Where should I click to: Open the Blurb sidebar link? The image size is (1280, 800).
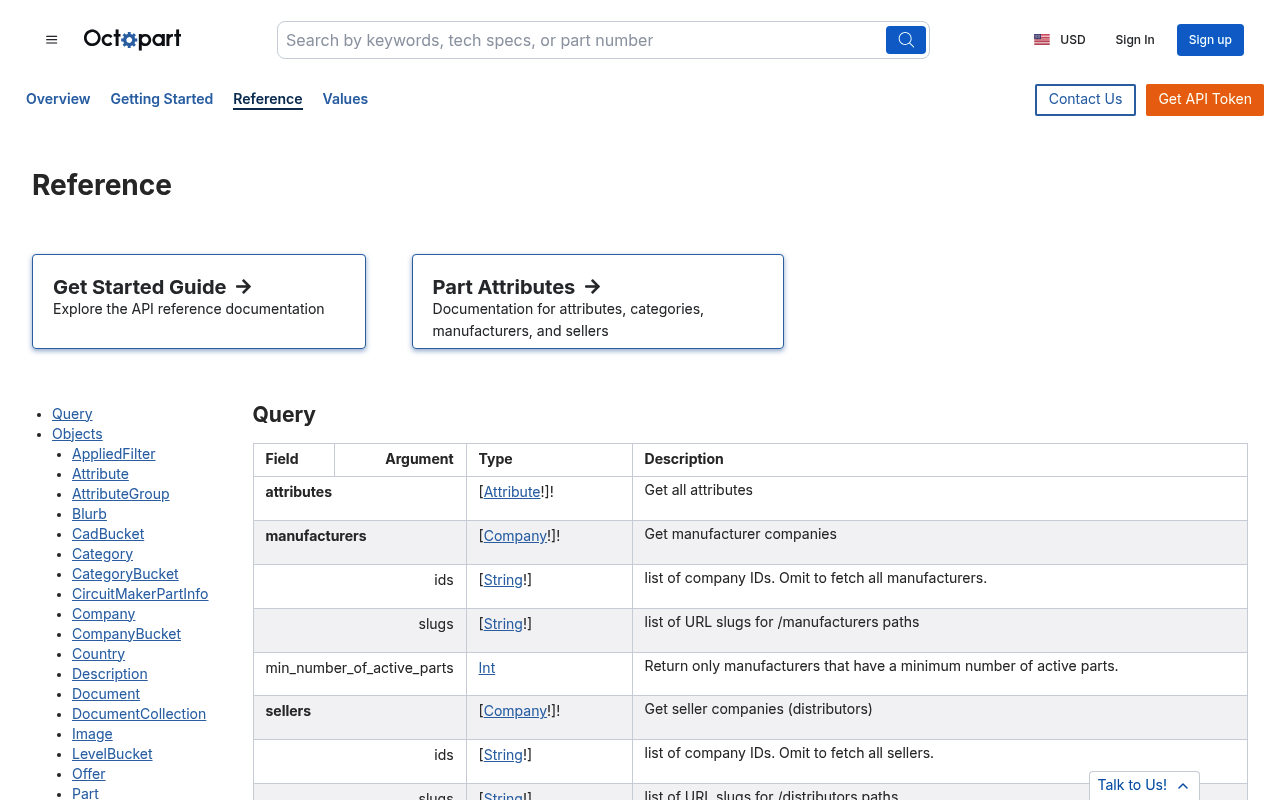pyautogui.click(x=89, y=514)
